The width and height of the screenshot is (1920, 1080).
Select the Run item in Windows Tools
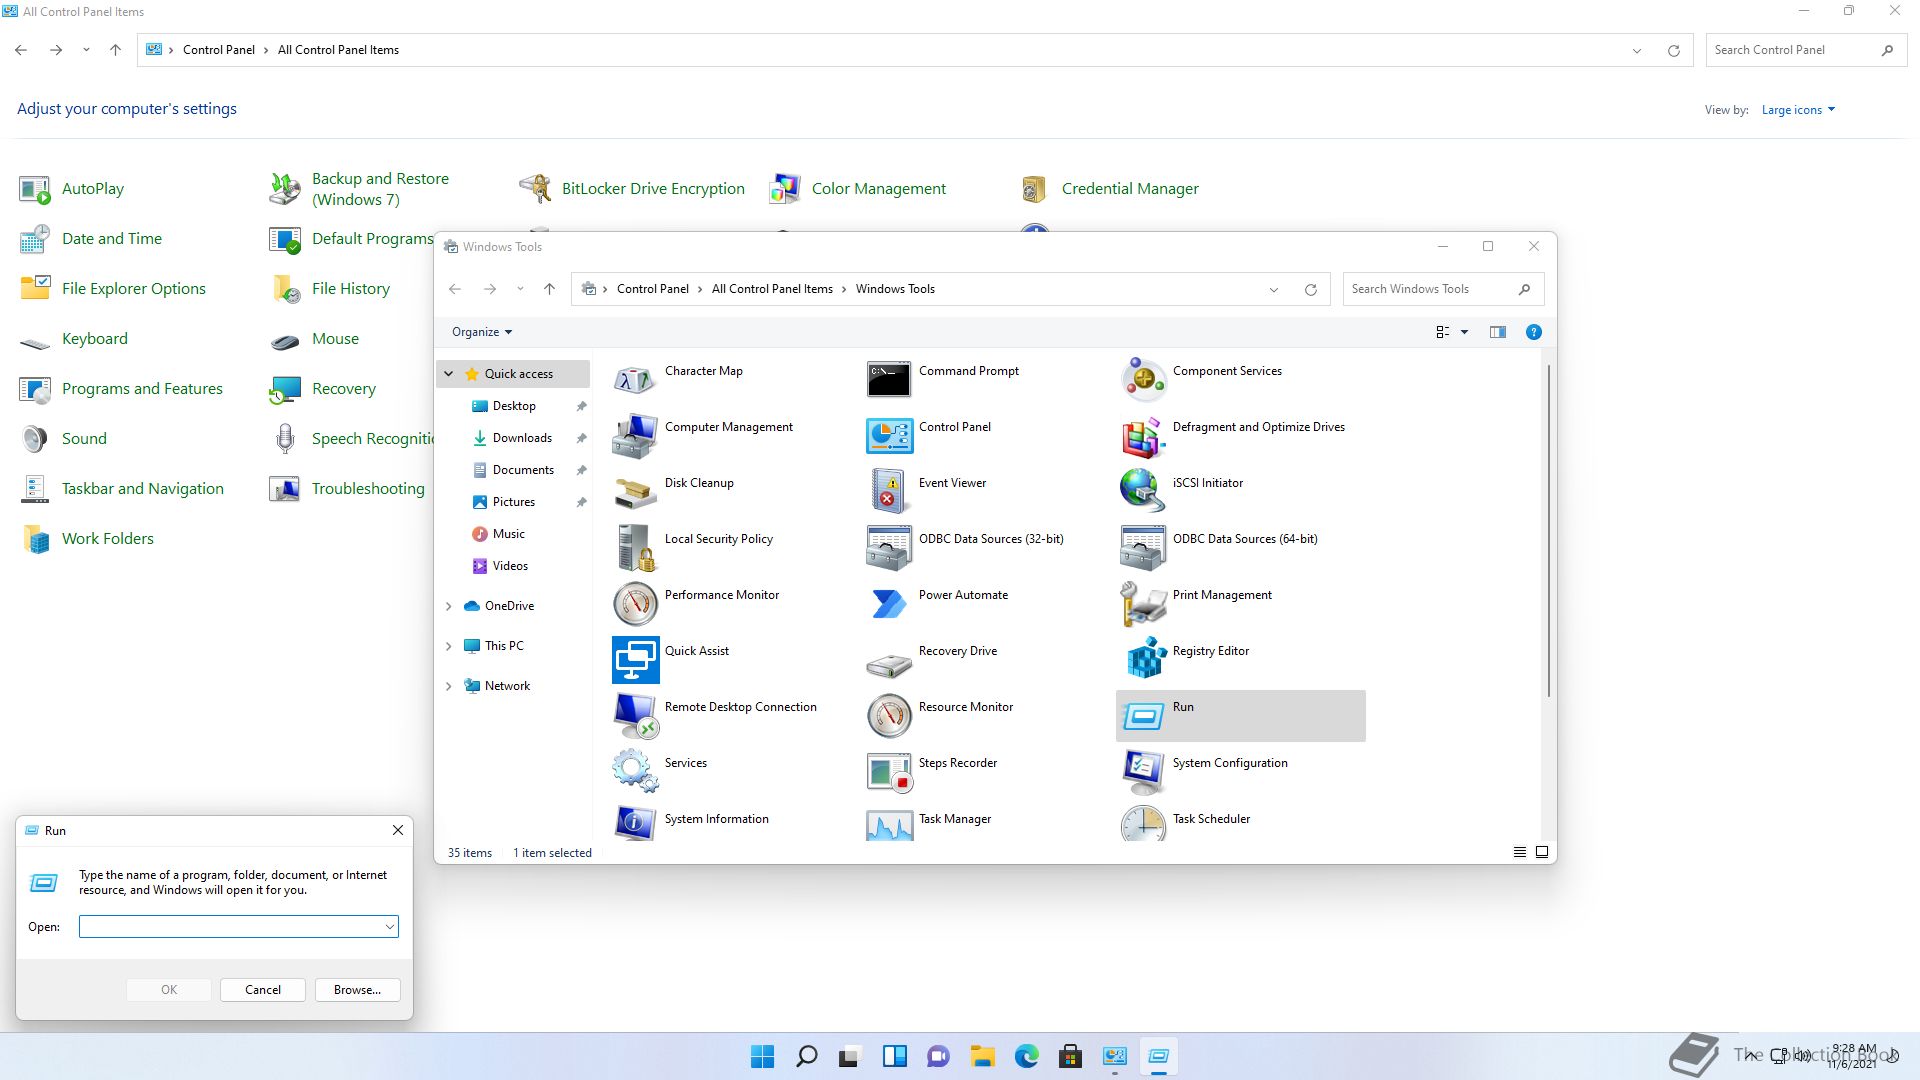(1240, 715)
